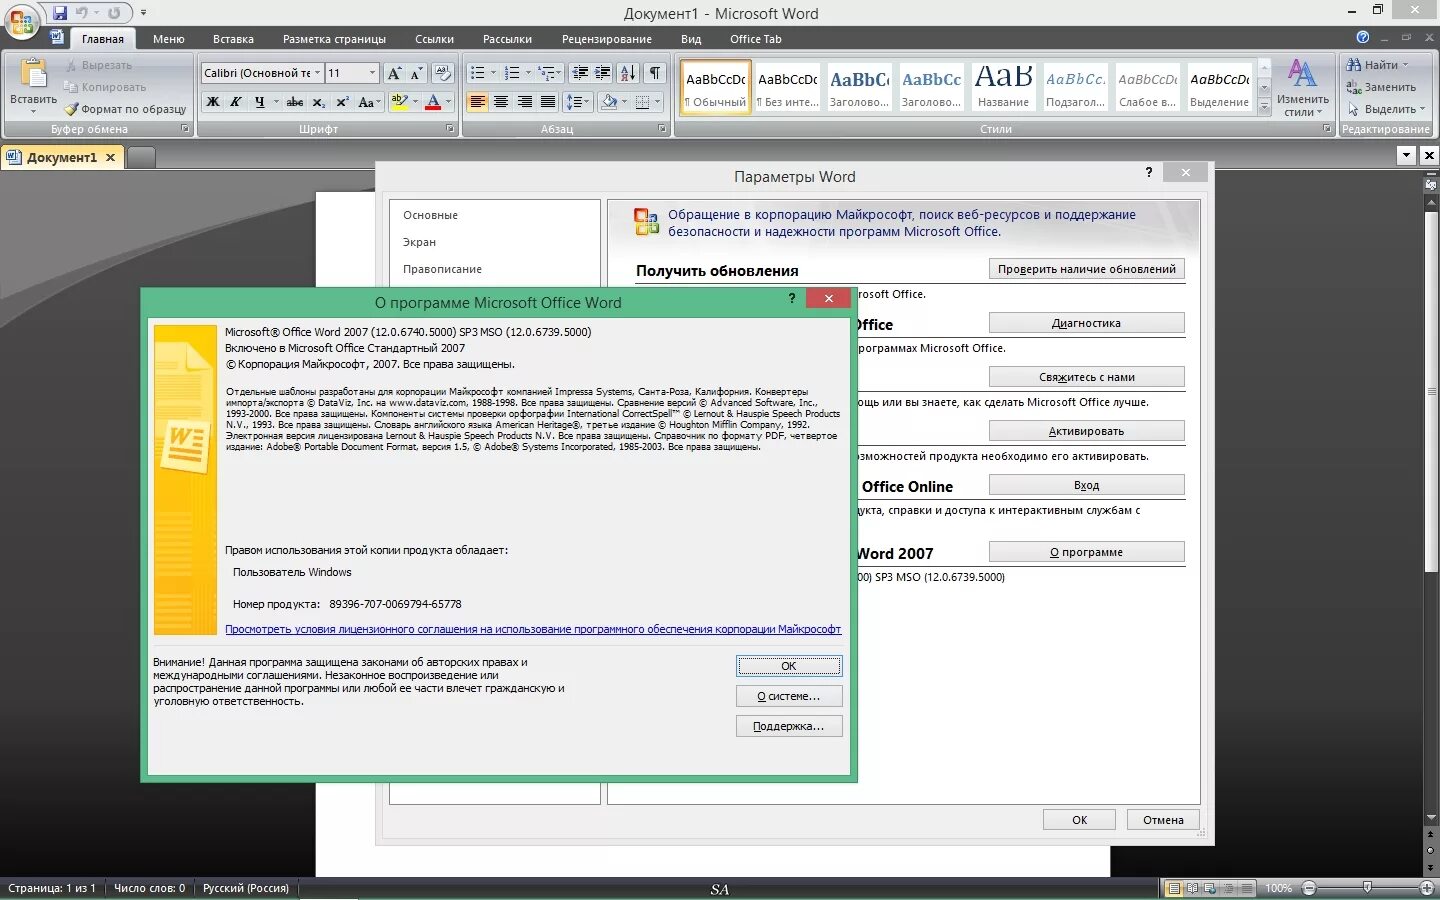Open the license agreement link
1440x900 pixels.
[x=533, y=629]
